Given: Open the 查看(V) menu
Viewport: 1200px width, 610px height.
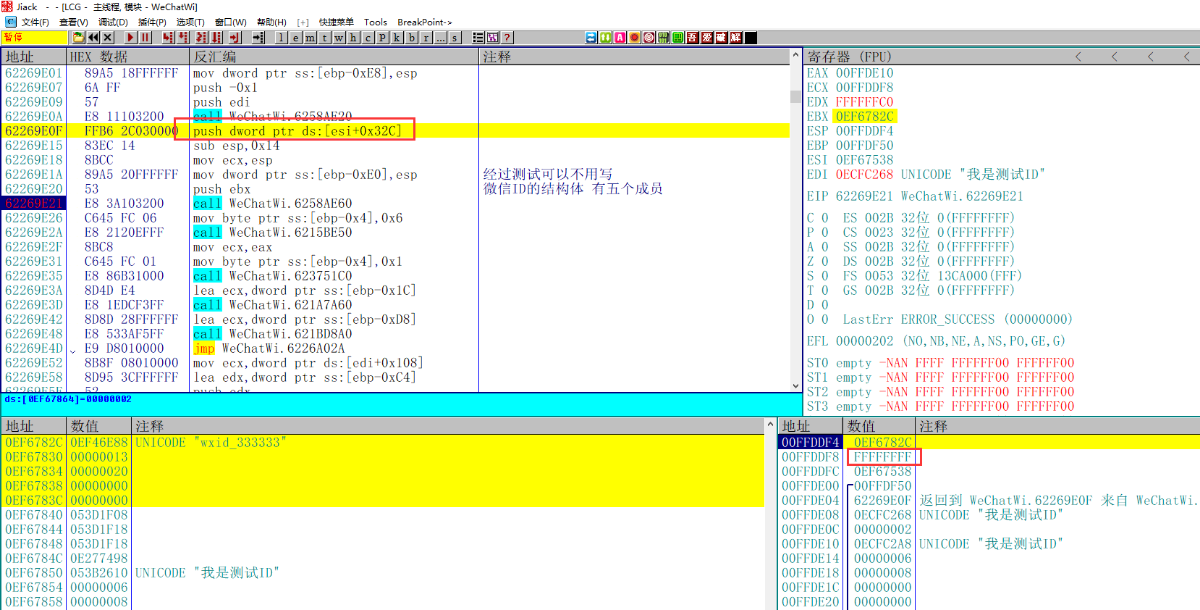Looking at the screenshot, I should pyautogui.click(x=73, y=22).
